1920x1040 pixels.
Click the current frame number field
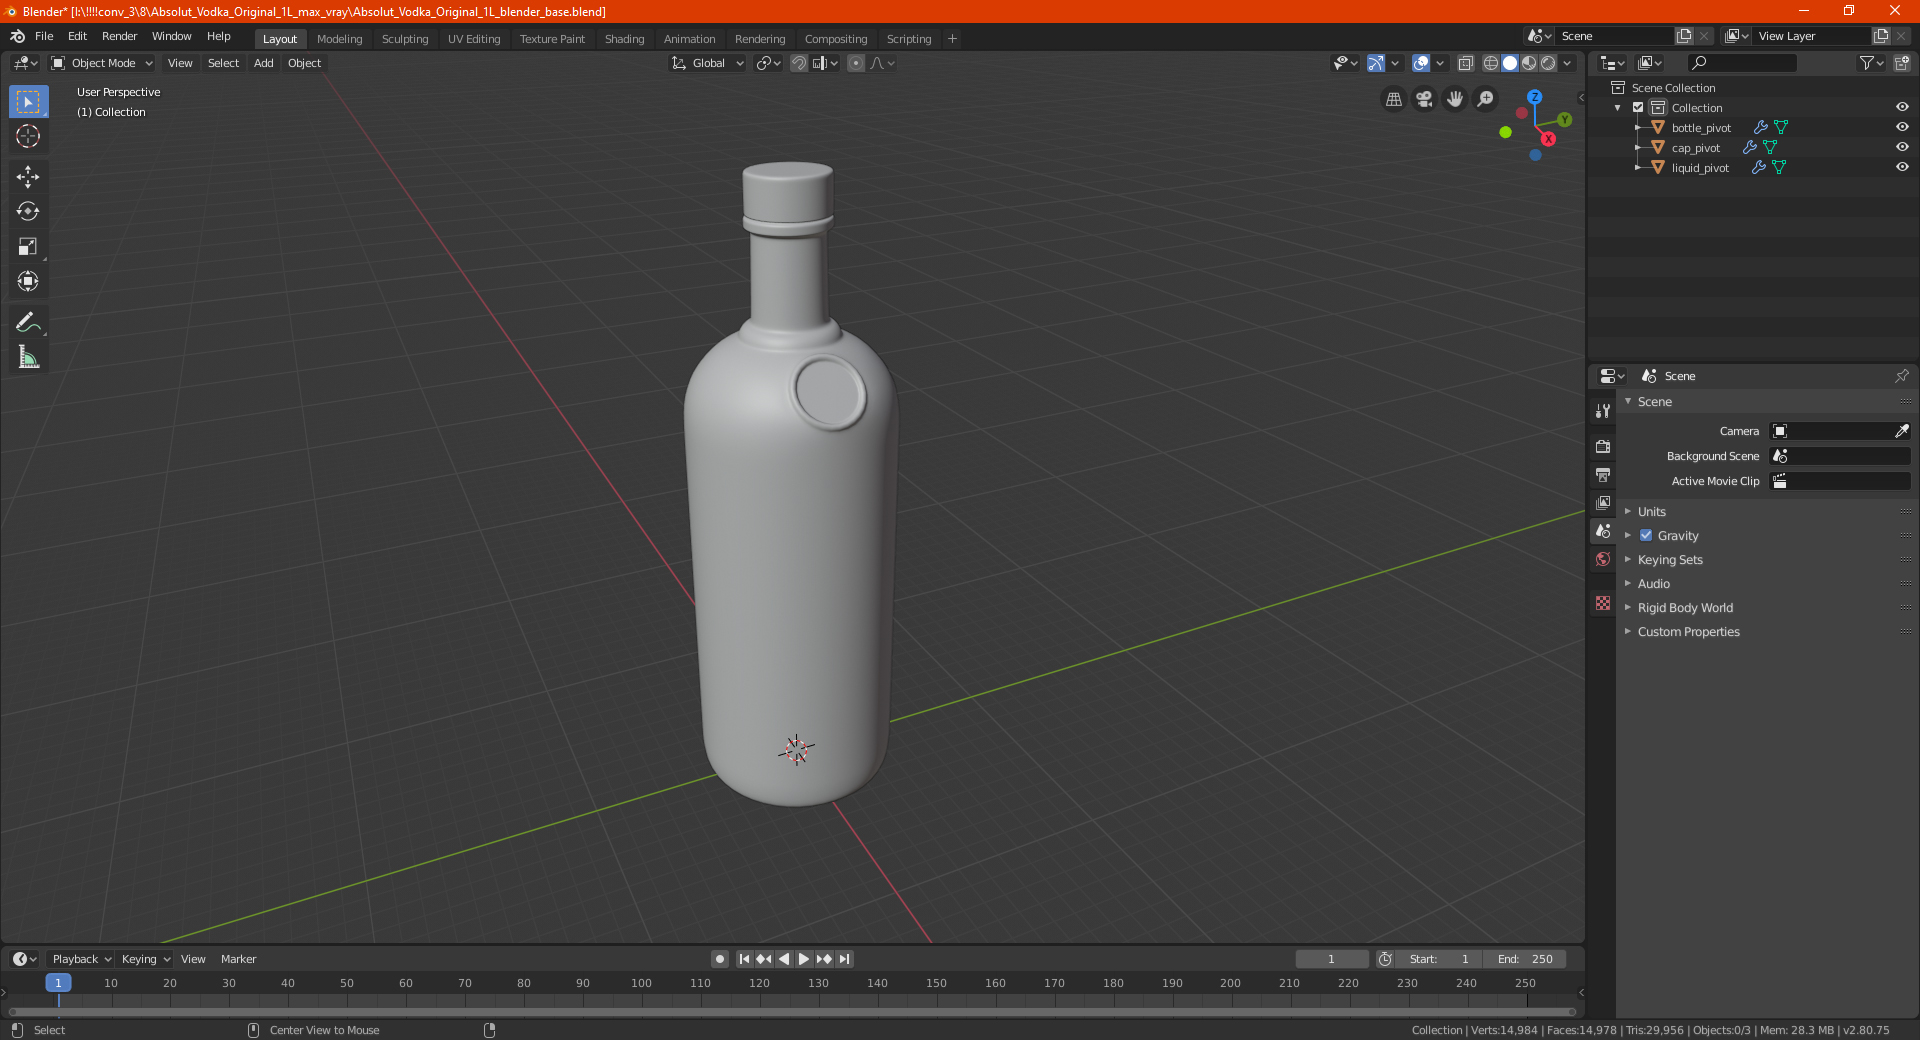point(1332,959)
